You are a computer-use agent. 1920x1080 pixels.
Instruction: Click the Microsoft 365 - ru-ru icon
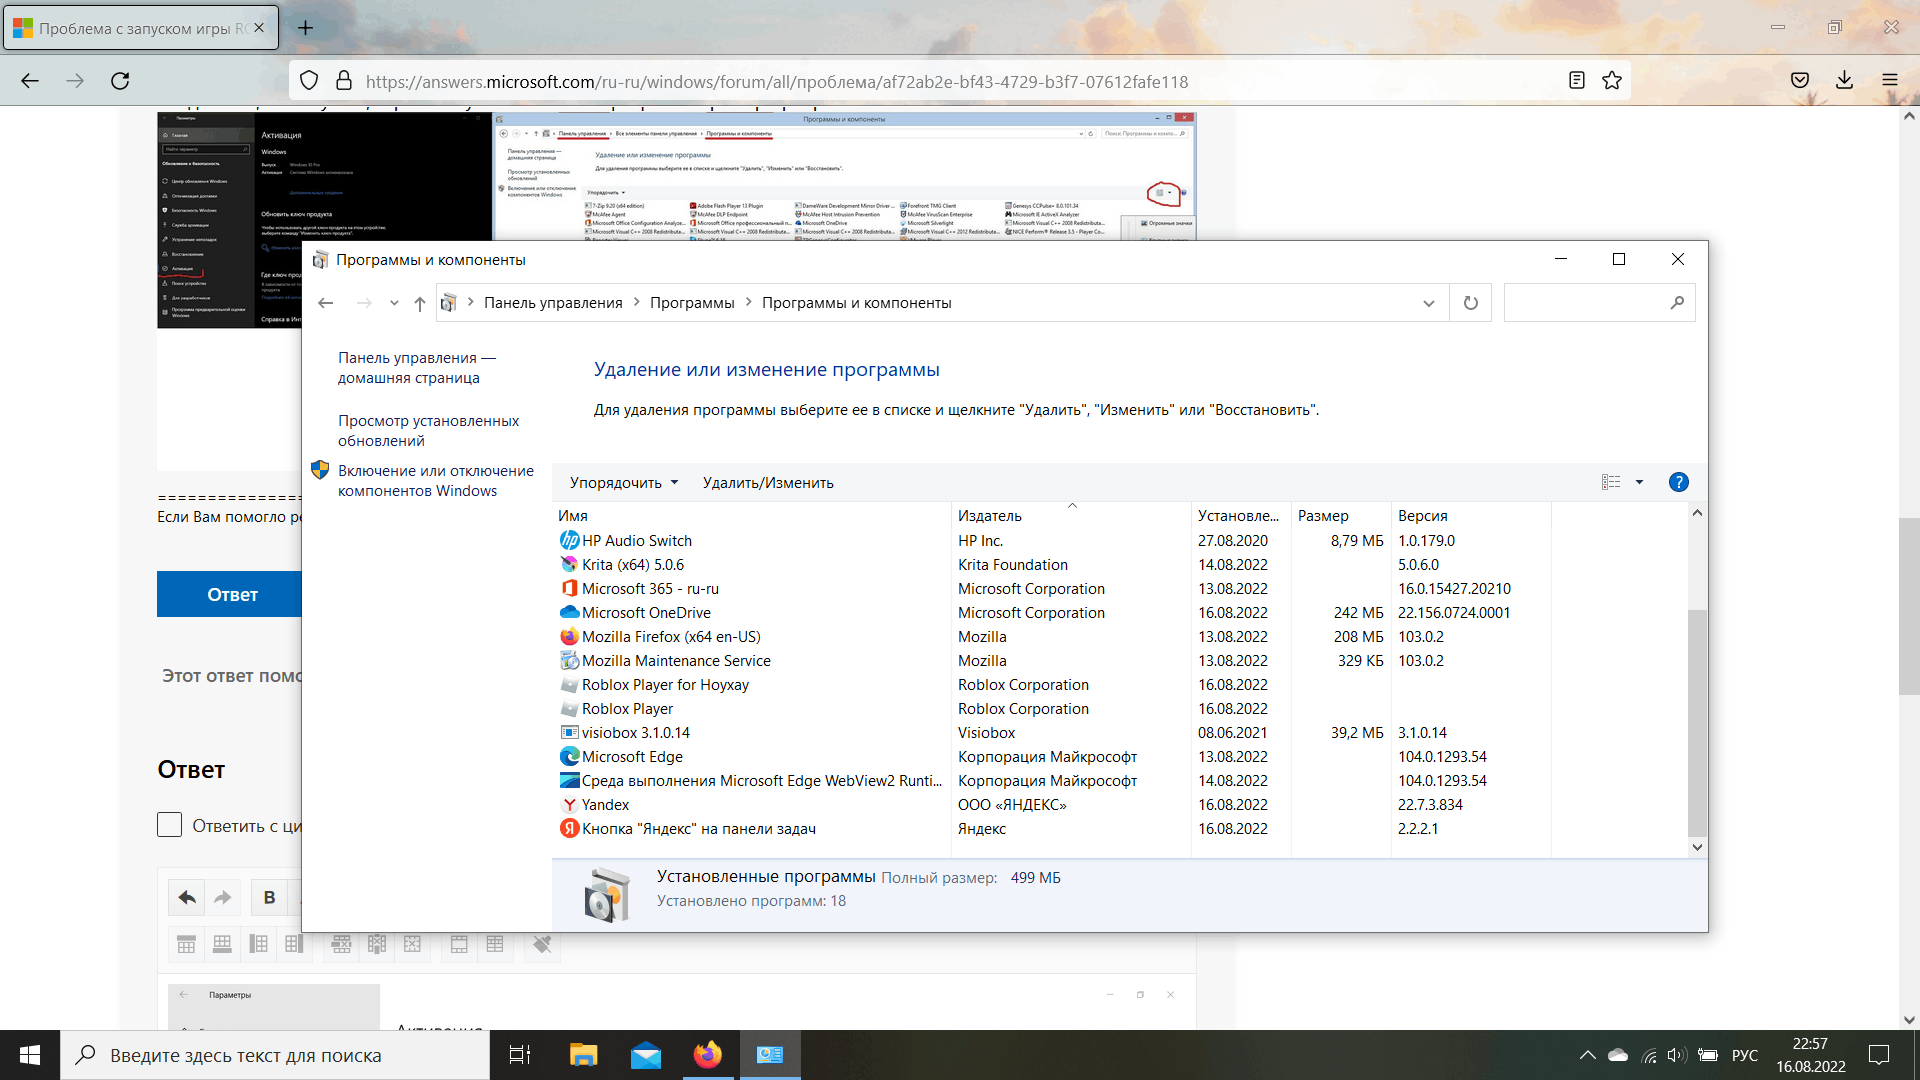[569, 588]
